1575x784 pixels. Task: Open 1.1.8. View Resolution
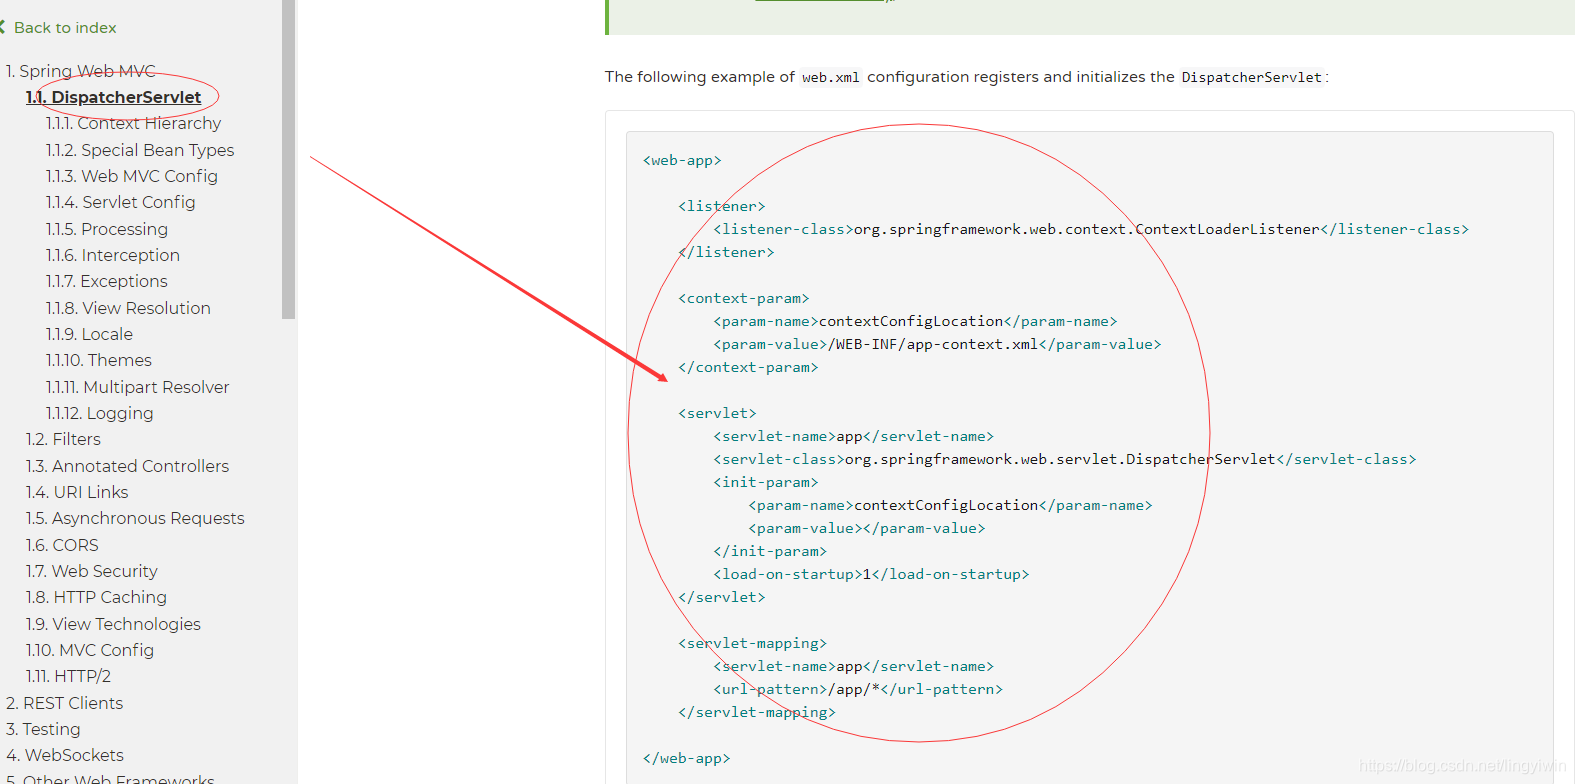128,308
